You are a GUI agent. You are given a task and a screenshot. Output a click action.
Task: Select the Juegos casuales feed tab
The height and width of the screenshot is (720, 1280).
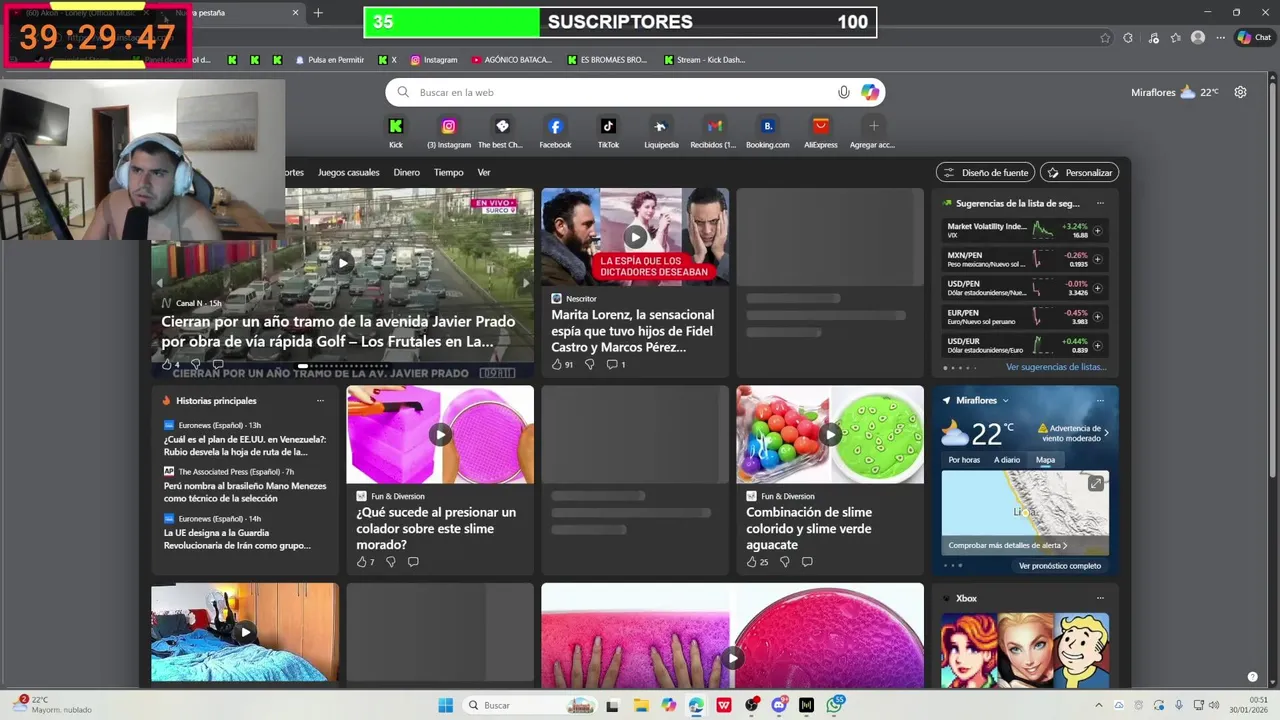pyautogui.click(x=349, y=172)
